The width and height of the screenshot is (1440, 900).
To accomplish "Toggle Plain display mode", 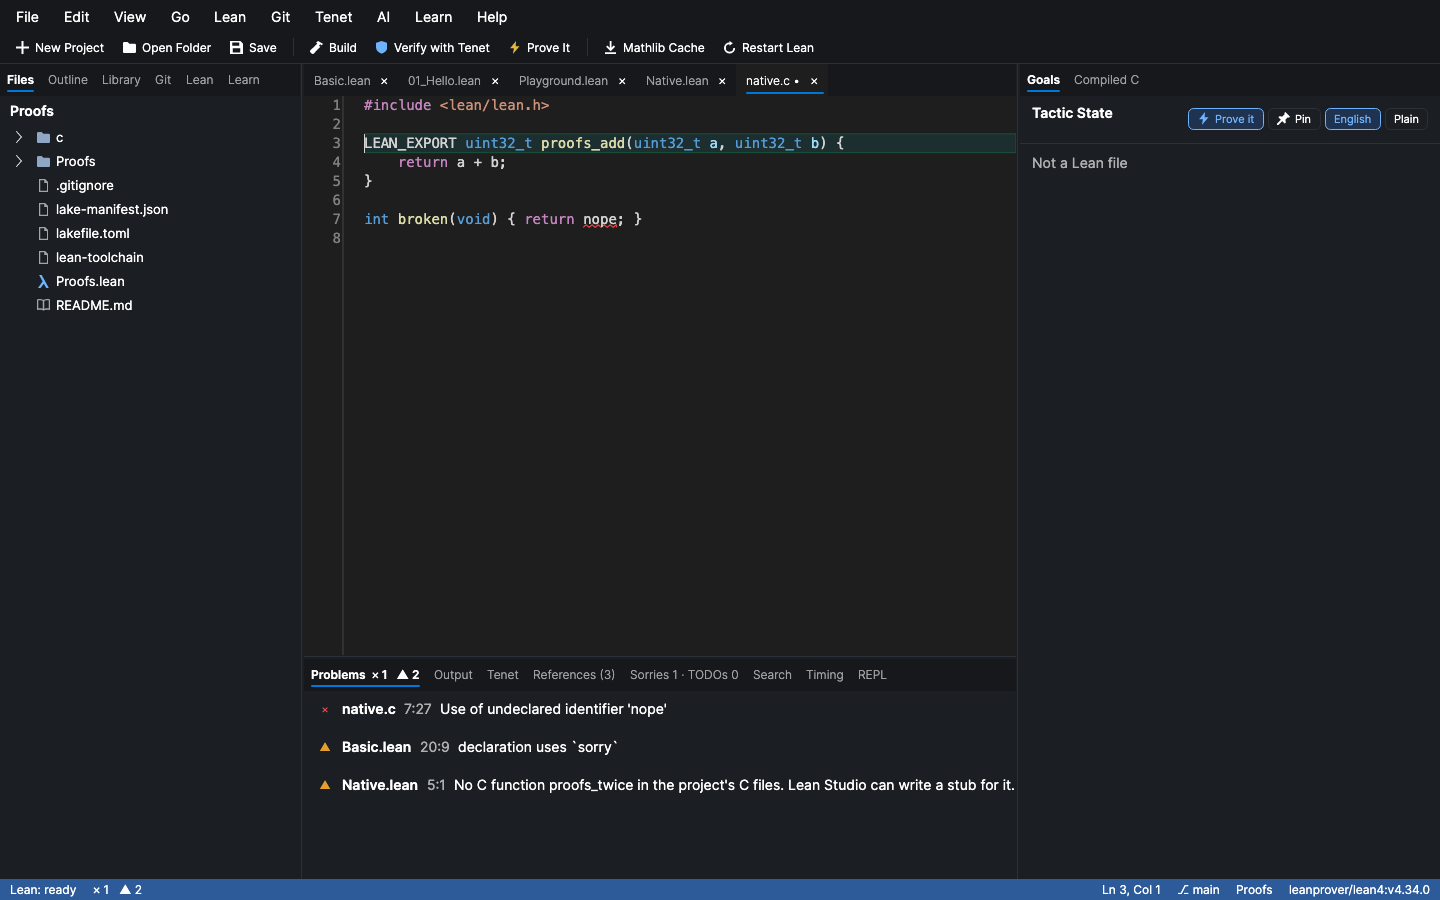I will click(1406, 119).
